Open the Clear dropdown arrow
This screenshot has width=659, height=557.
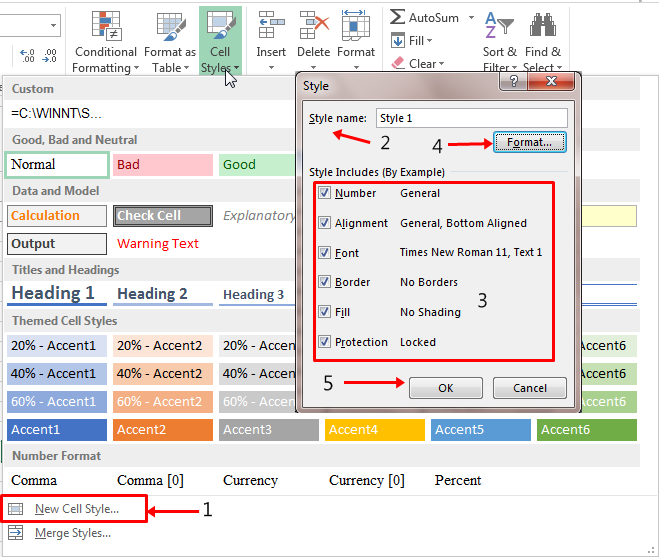pyautogui.click(x=441, y=64)
